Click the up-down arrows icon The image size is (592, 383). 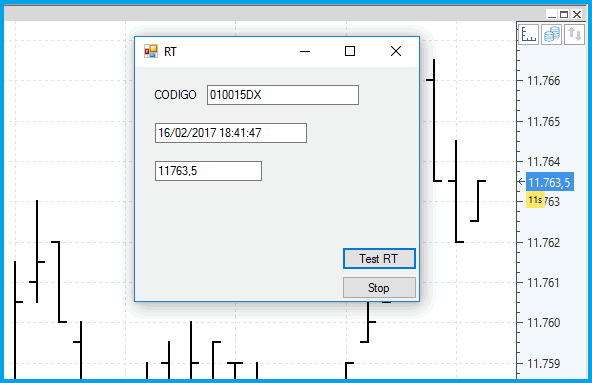(574, 34)
